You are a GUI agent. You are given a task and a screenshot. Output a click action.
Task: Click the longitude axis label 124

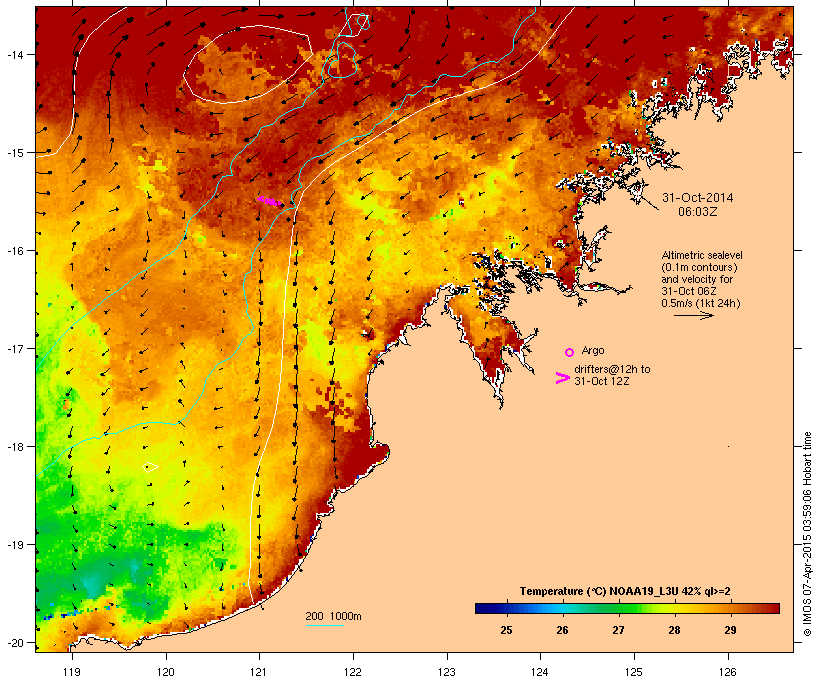pyautogui.click(x=540, y=672)
